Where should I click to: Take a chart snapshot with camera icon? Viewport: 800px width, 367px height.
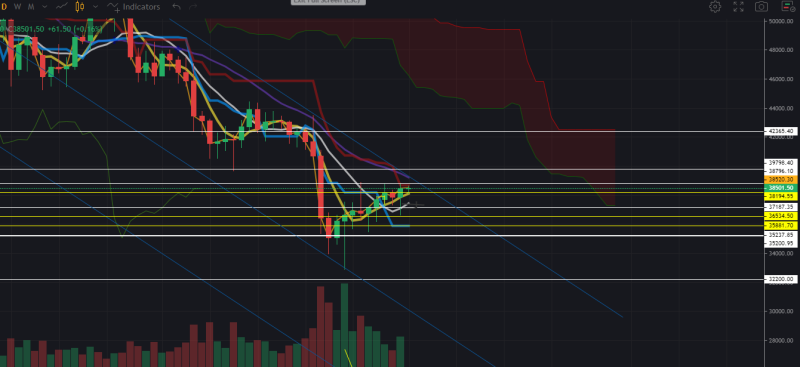click(761, 7)
